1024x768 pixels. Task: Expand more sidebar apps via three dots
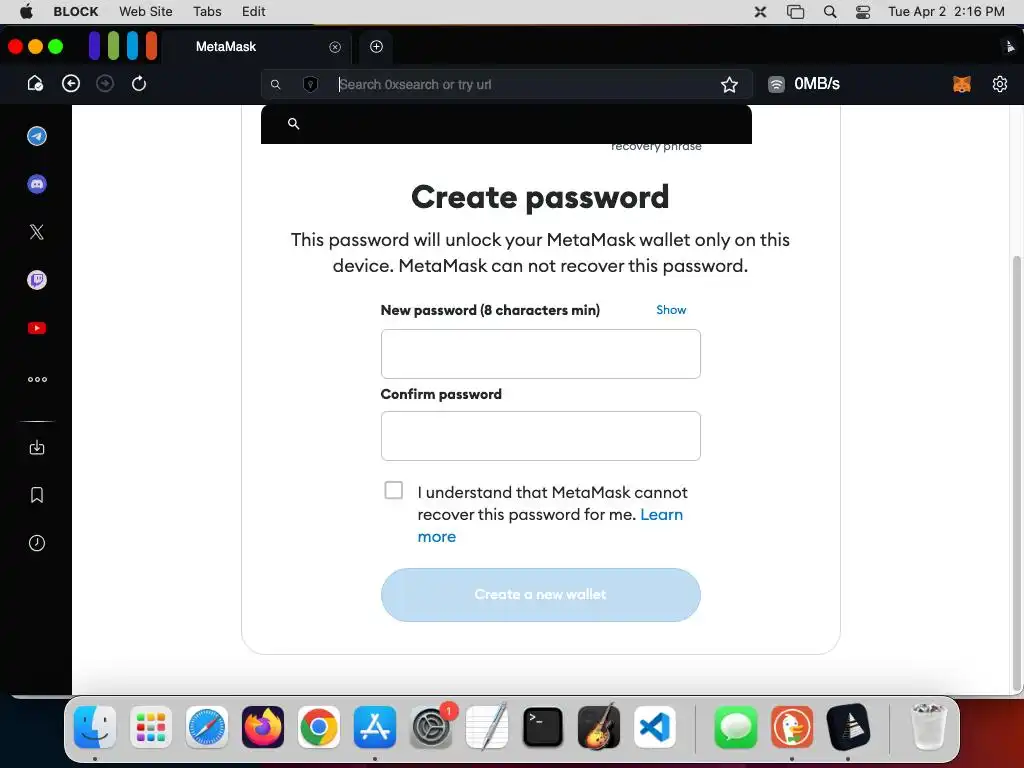(x=37, y=379)
